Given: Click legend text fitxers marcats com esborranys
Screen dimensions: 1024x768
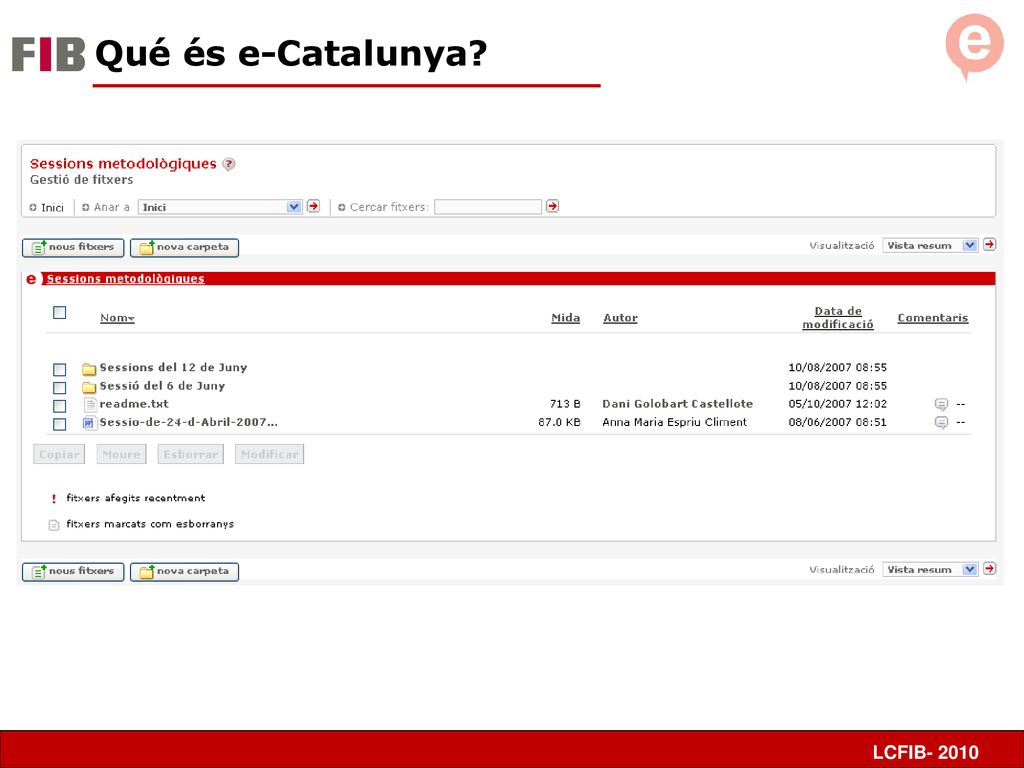Looking at the screenshot, I should [150, 524].
